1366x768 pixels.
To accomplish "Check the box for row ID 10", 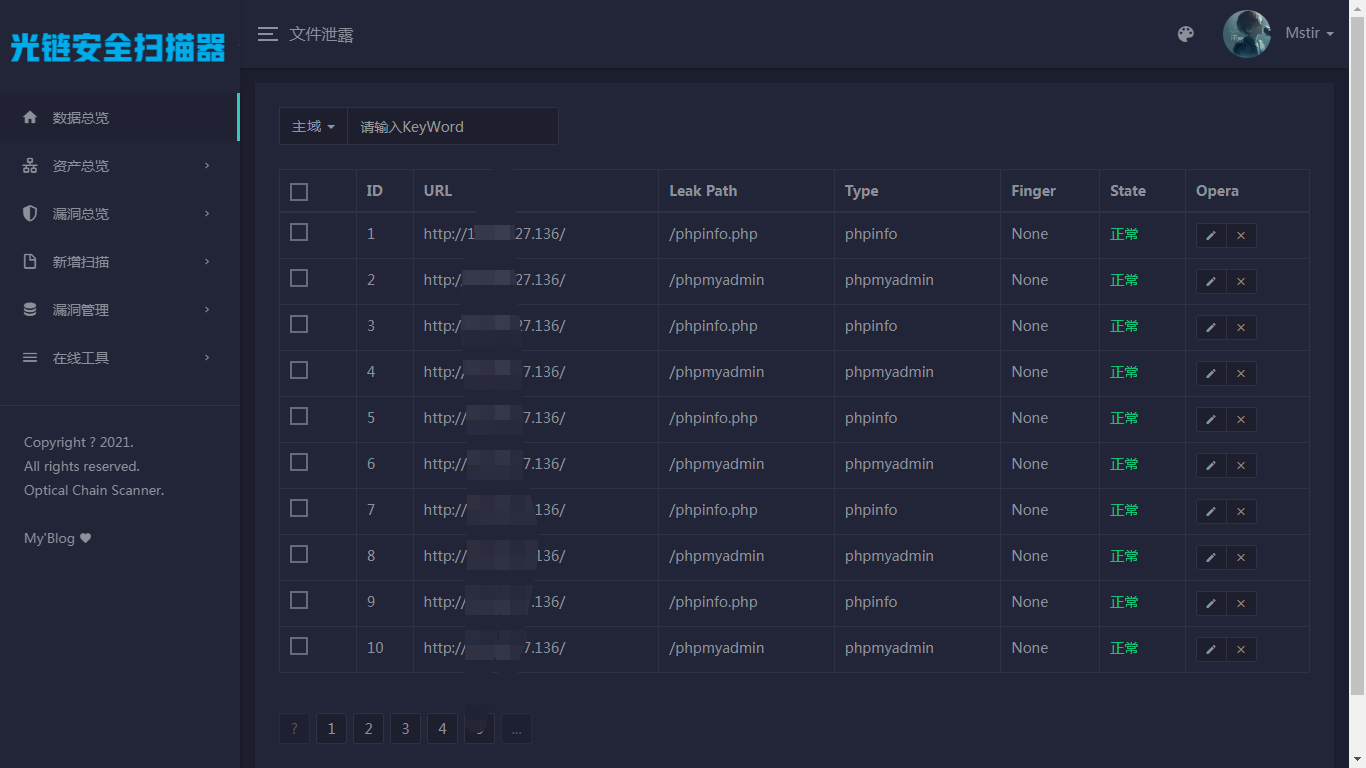I will click(x=299, y=646).
